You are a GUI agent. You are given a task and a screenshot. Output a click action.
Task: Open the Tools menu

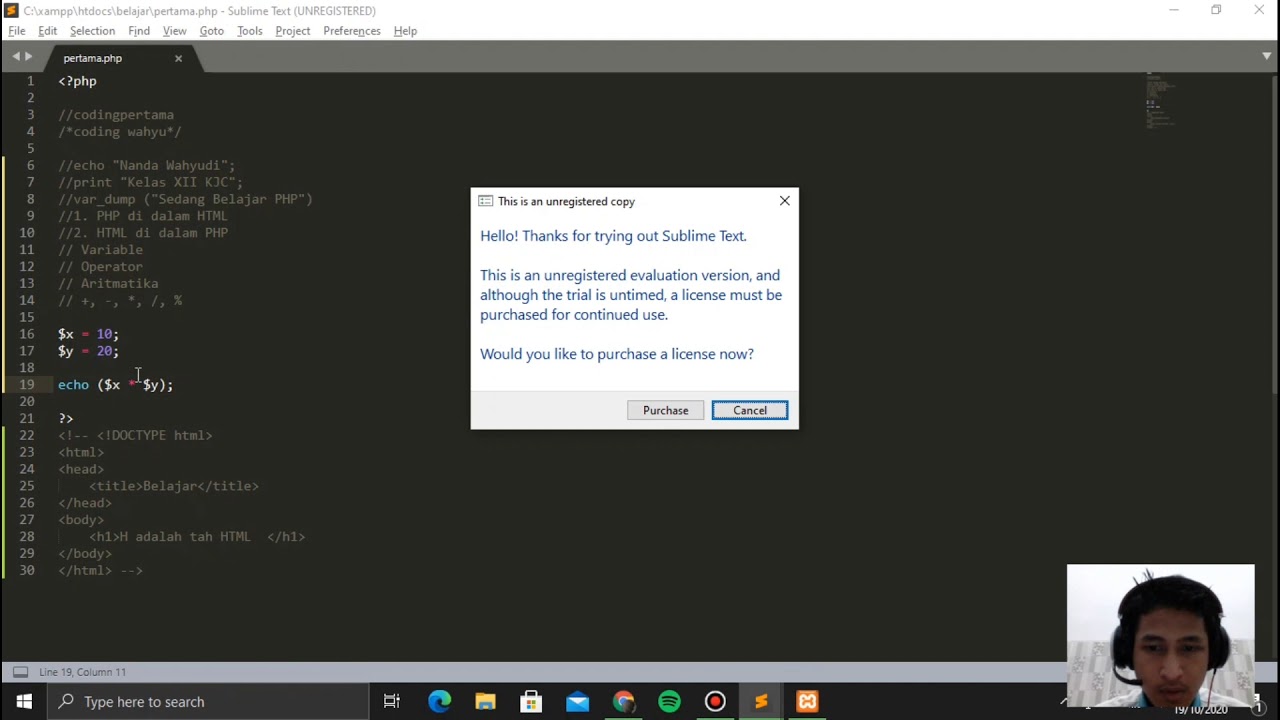click(249, 31)
